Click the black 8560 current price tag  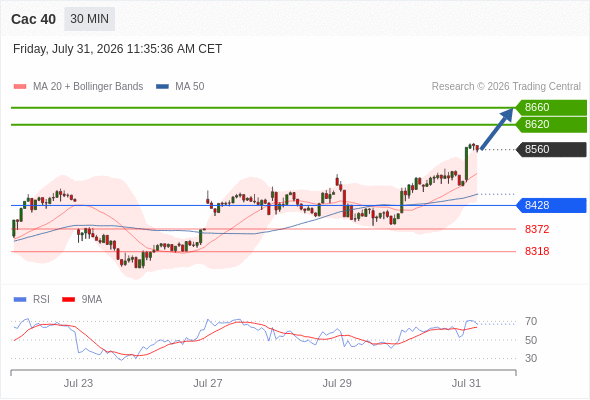551,149
